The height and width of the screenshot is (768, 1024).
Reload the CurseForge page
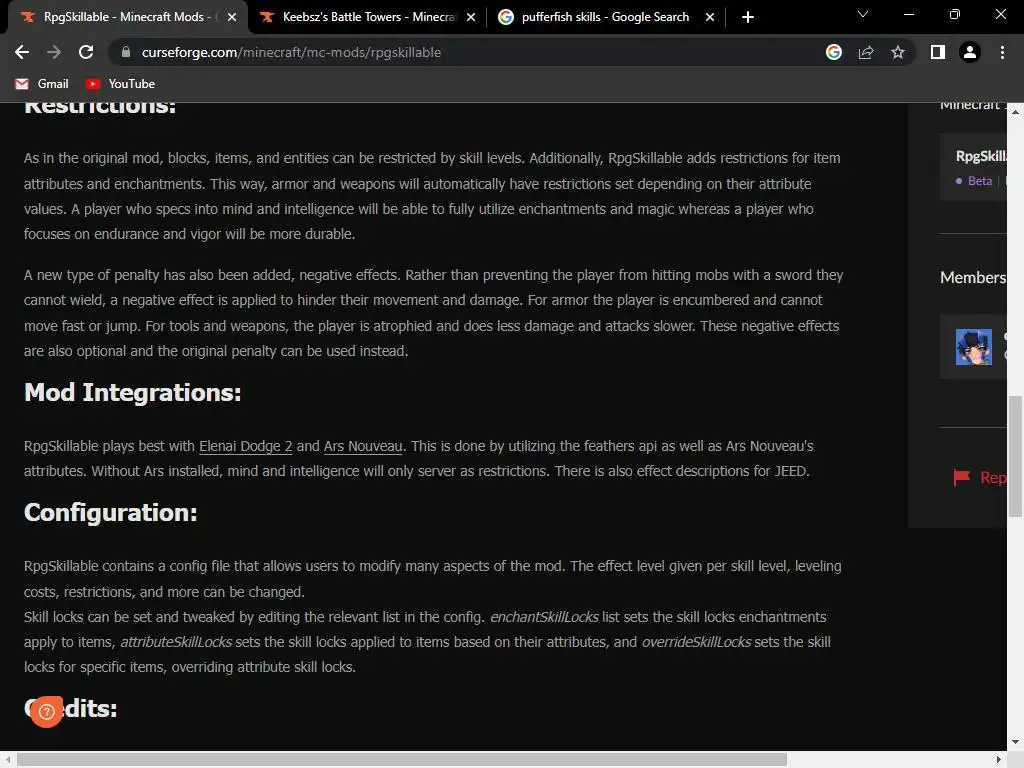coord(86,52)
